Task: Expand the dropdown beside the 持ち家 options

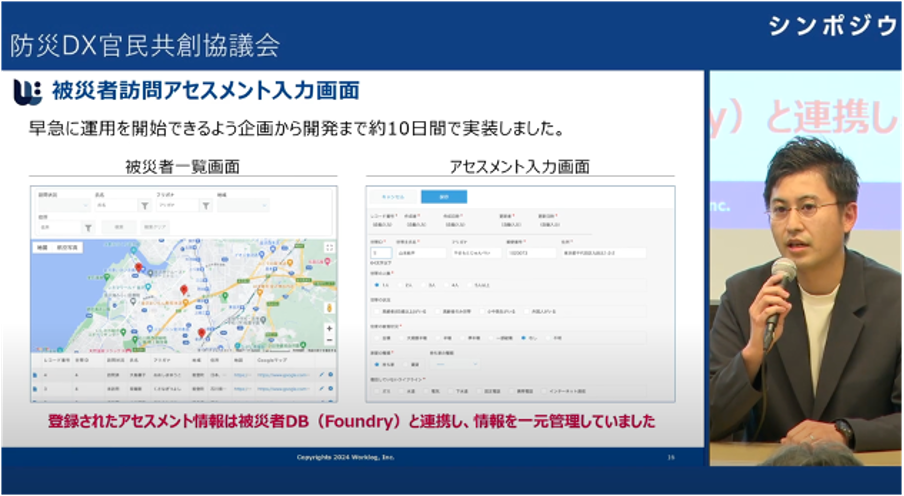Action: [x=454, y=364]
